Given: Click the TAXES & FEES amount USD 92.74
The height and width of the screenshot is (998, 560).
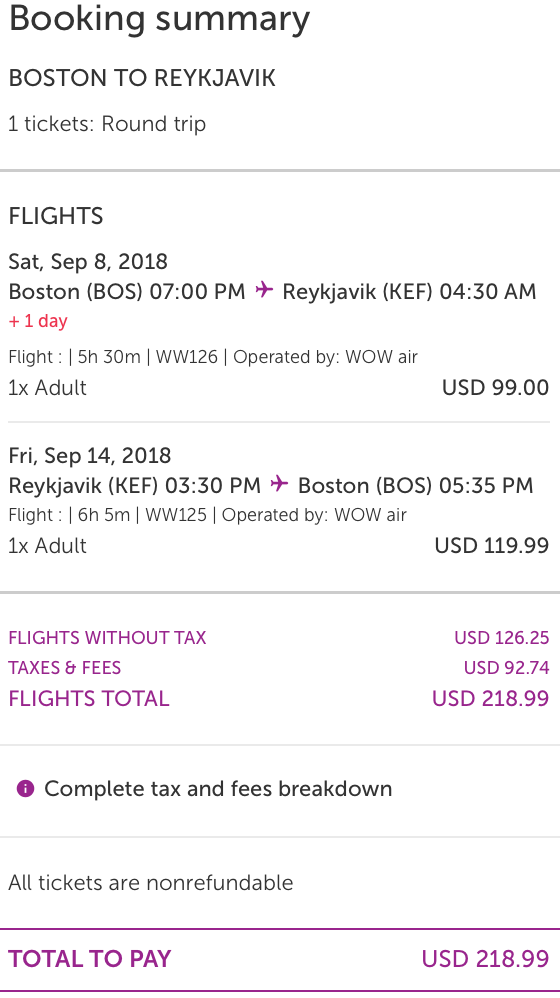Looking at the screenshot, I should point(506,668).
